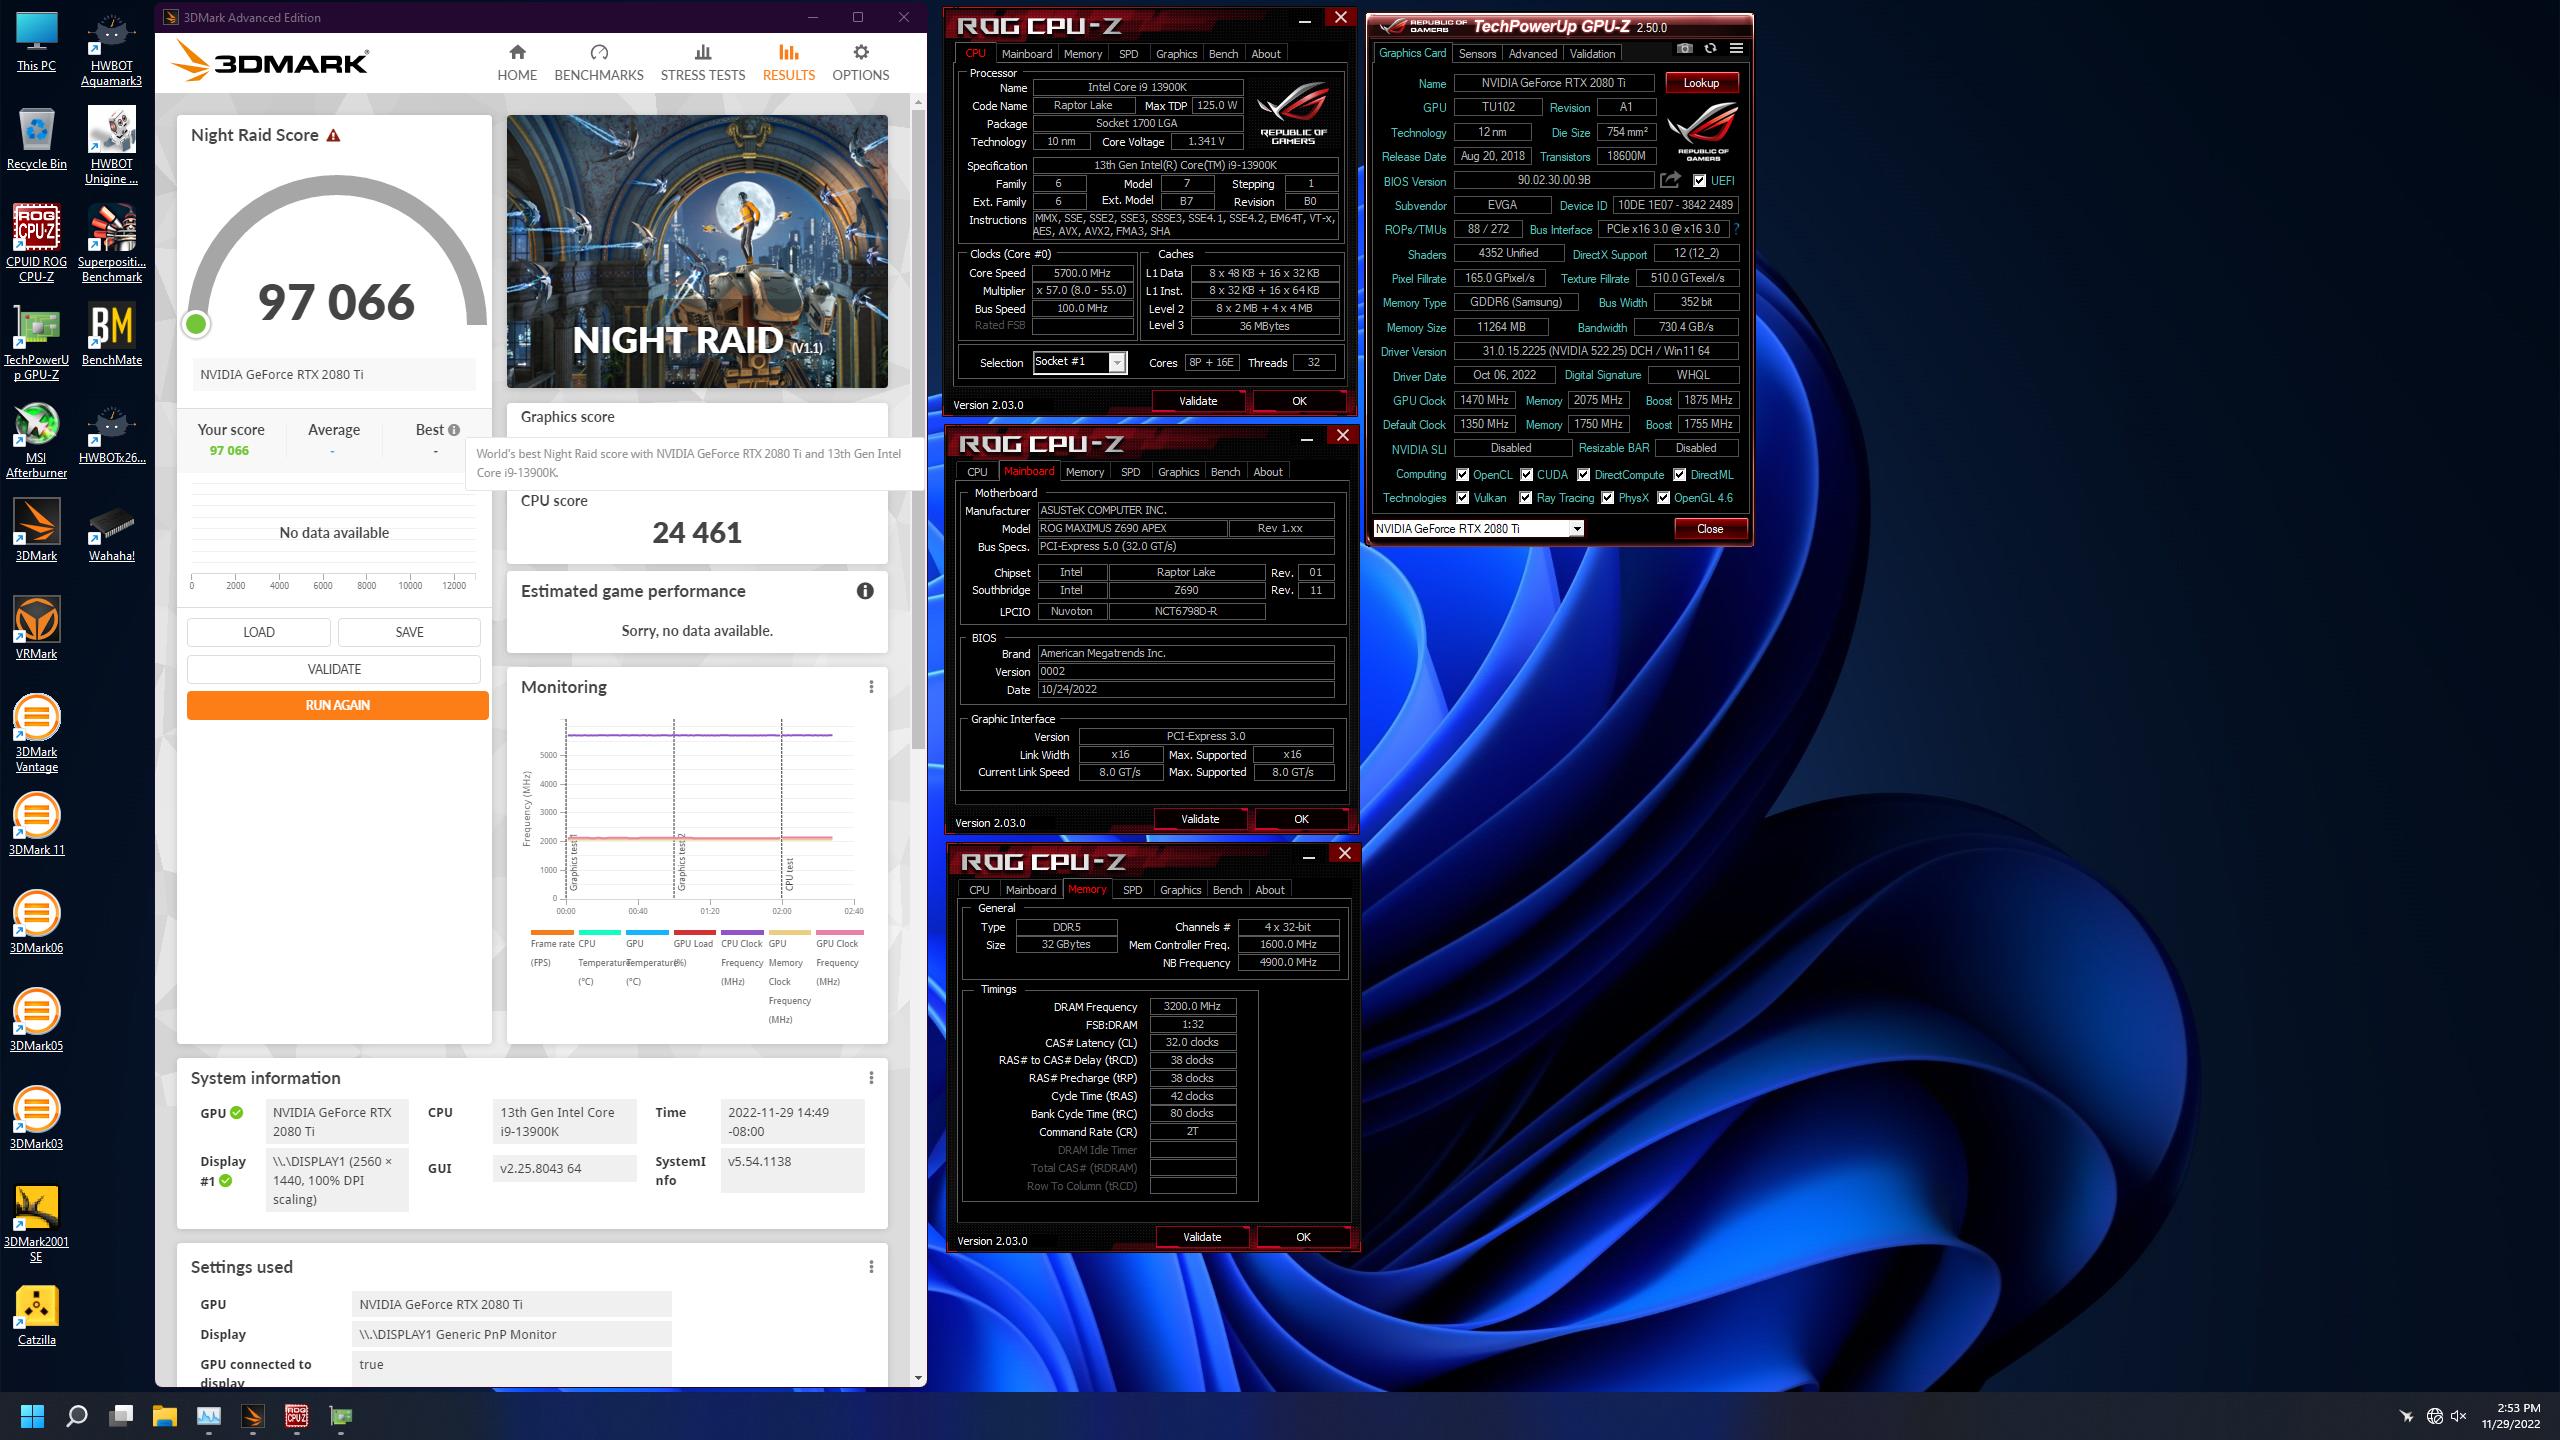
Task: Open 3DMark2001 SE desktop icon
Action: [37, 1224]
